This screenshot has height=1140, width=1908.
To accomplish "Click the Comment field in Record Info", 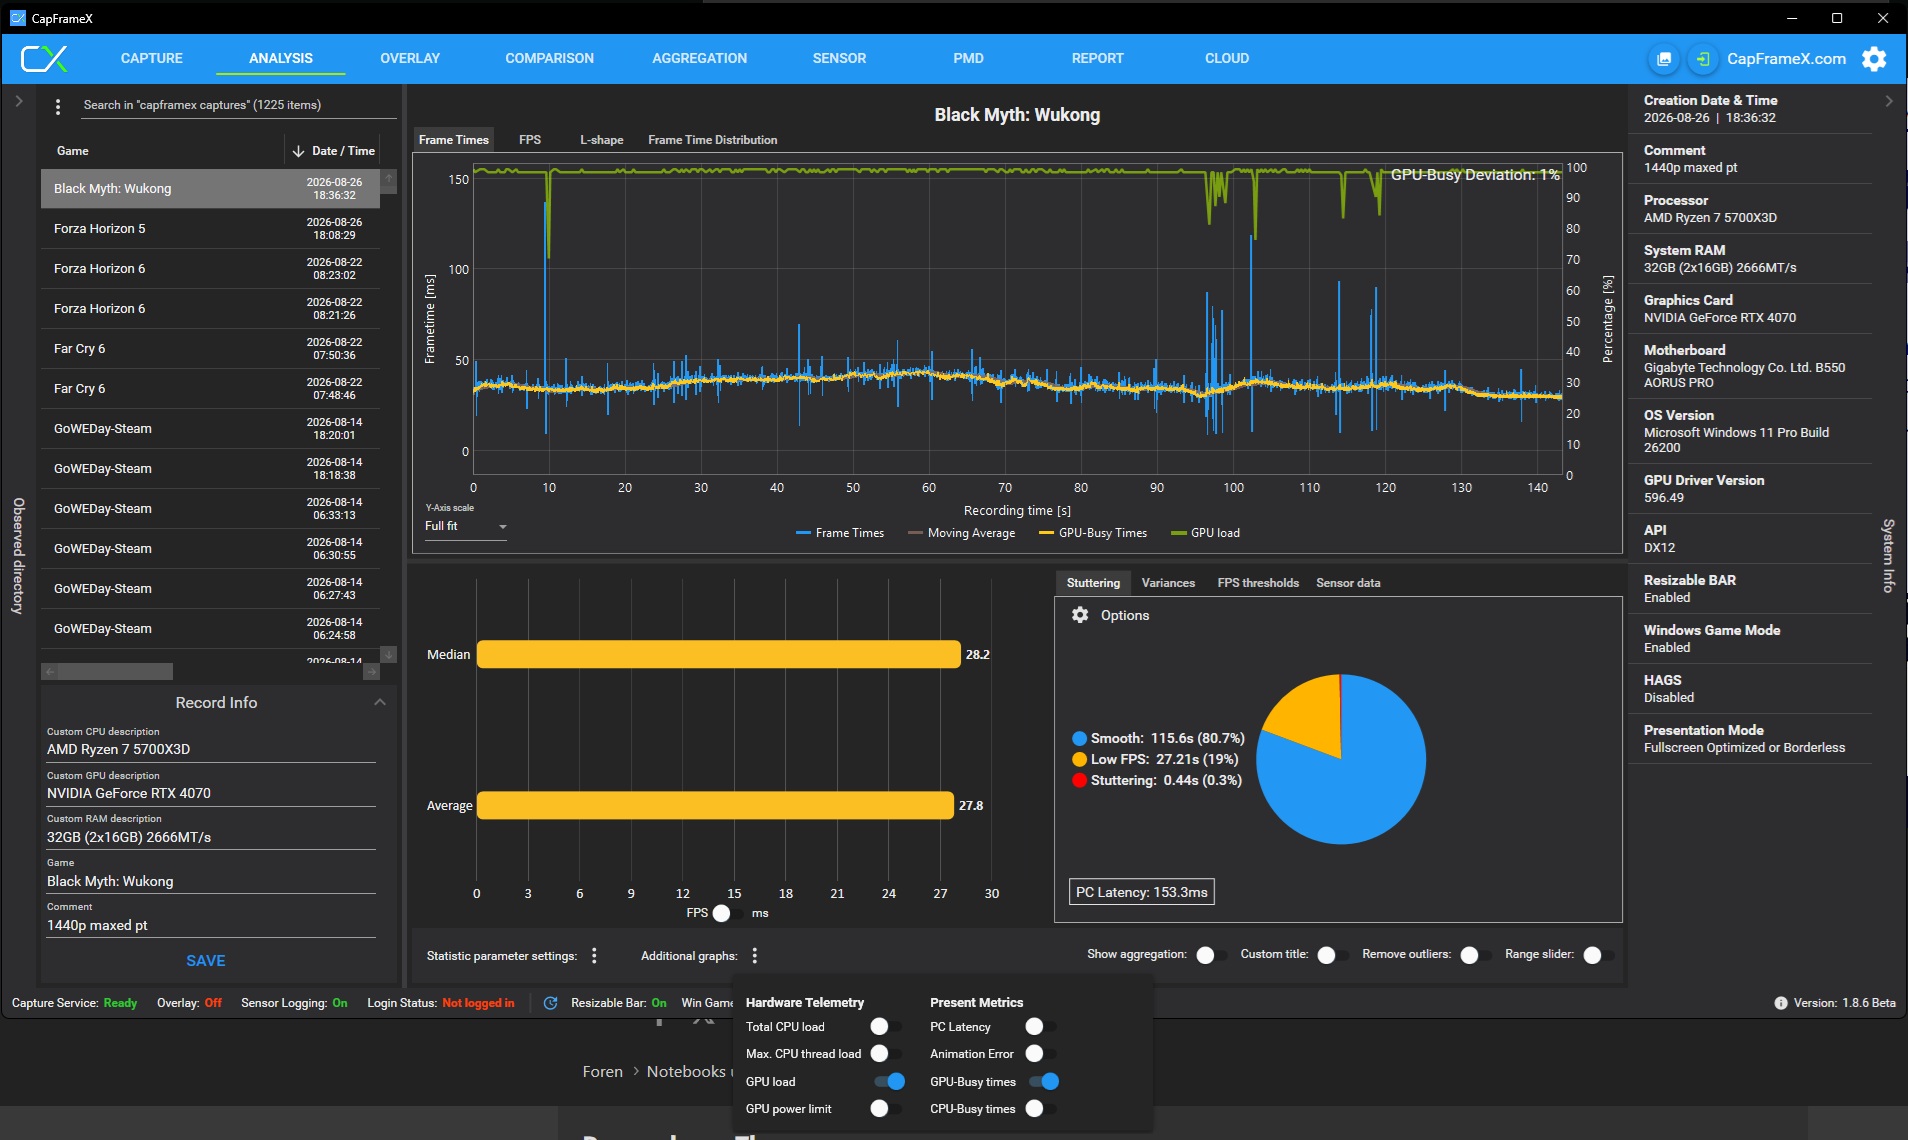I will pos(211,926).
